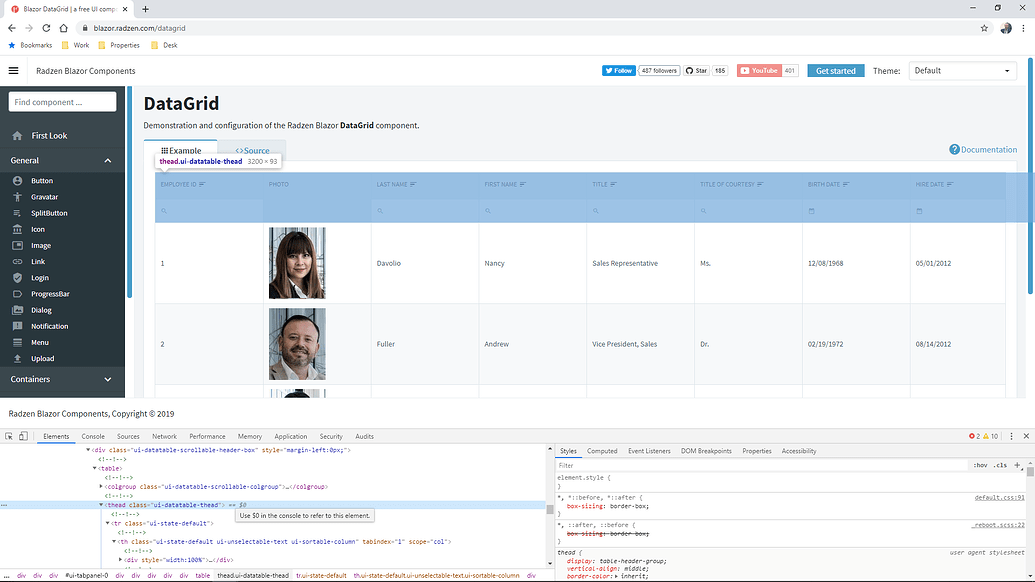
Task: Open the Theme dropdown
Action: point(962,71)
